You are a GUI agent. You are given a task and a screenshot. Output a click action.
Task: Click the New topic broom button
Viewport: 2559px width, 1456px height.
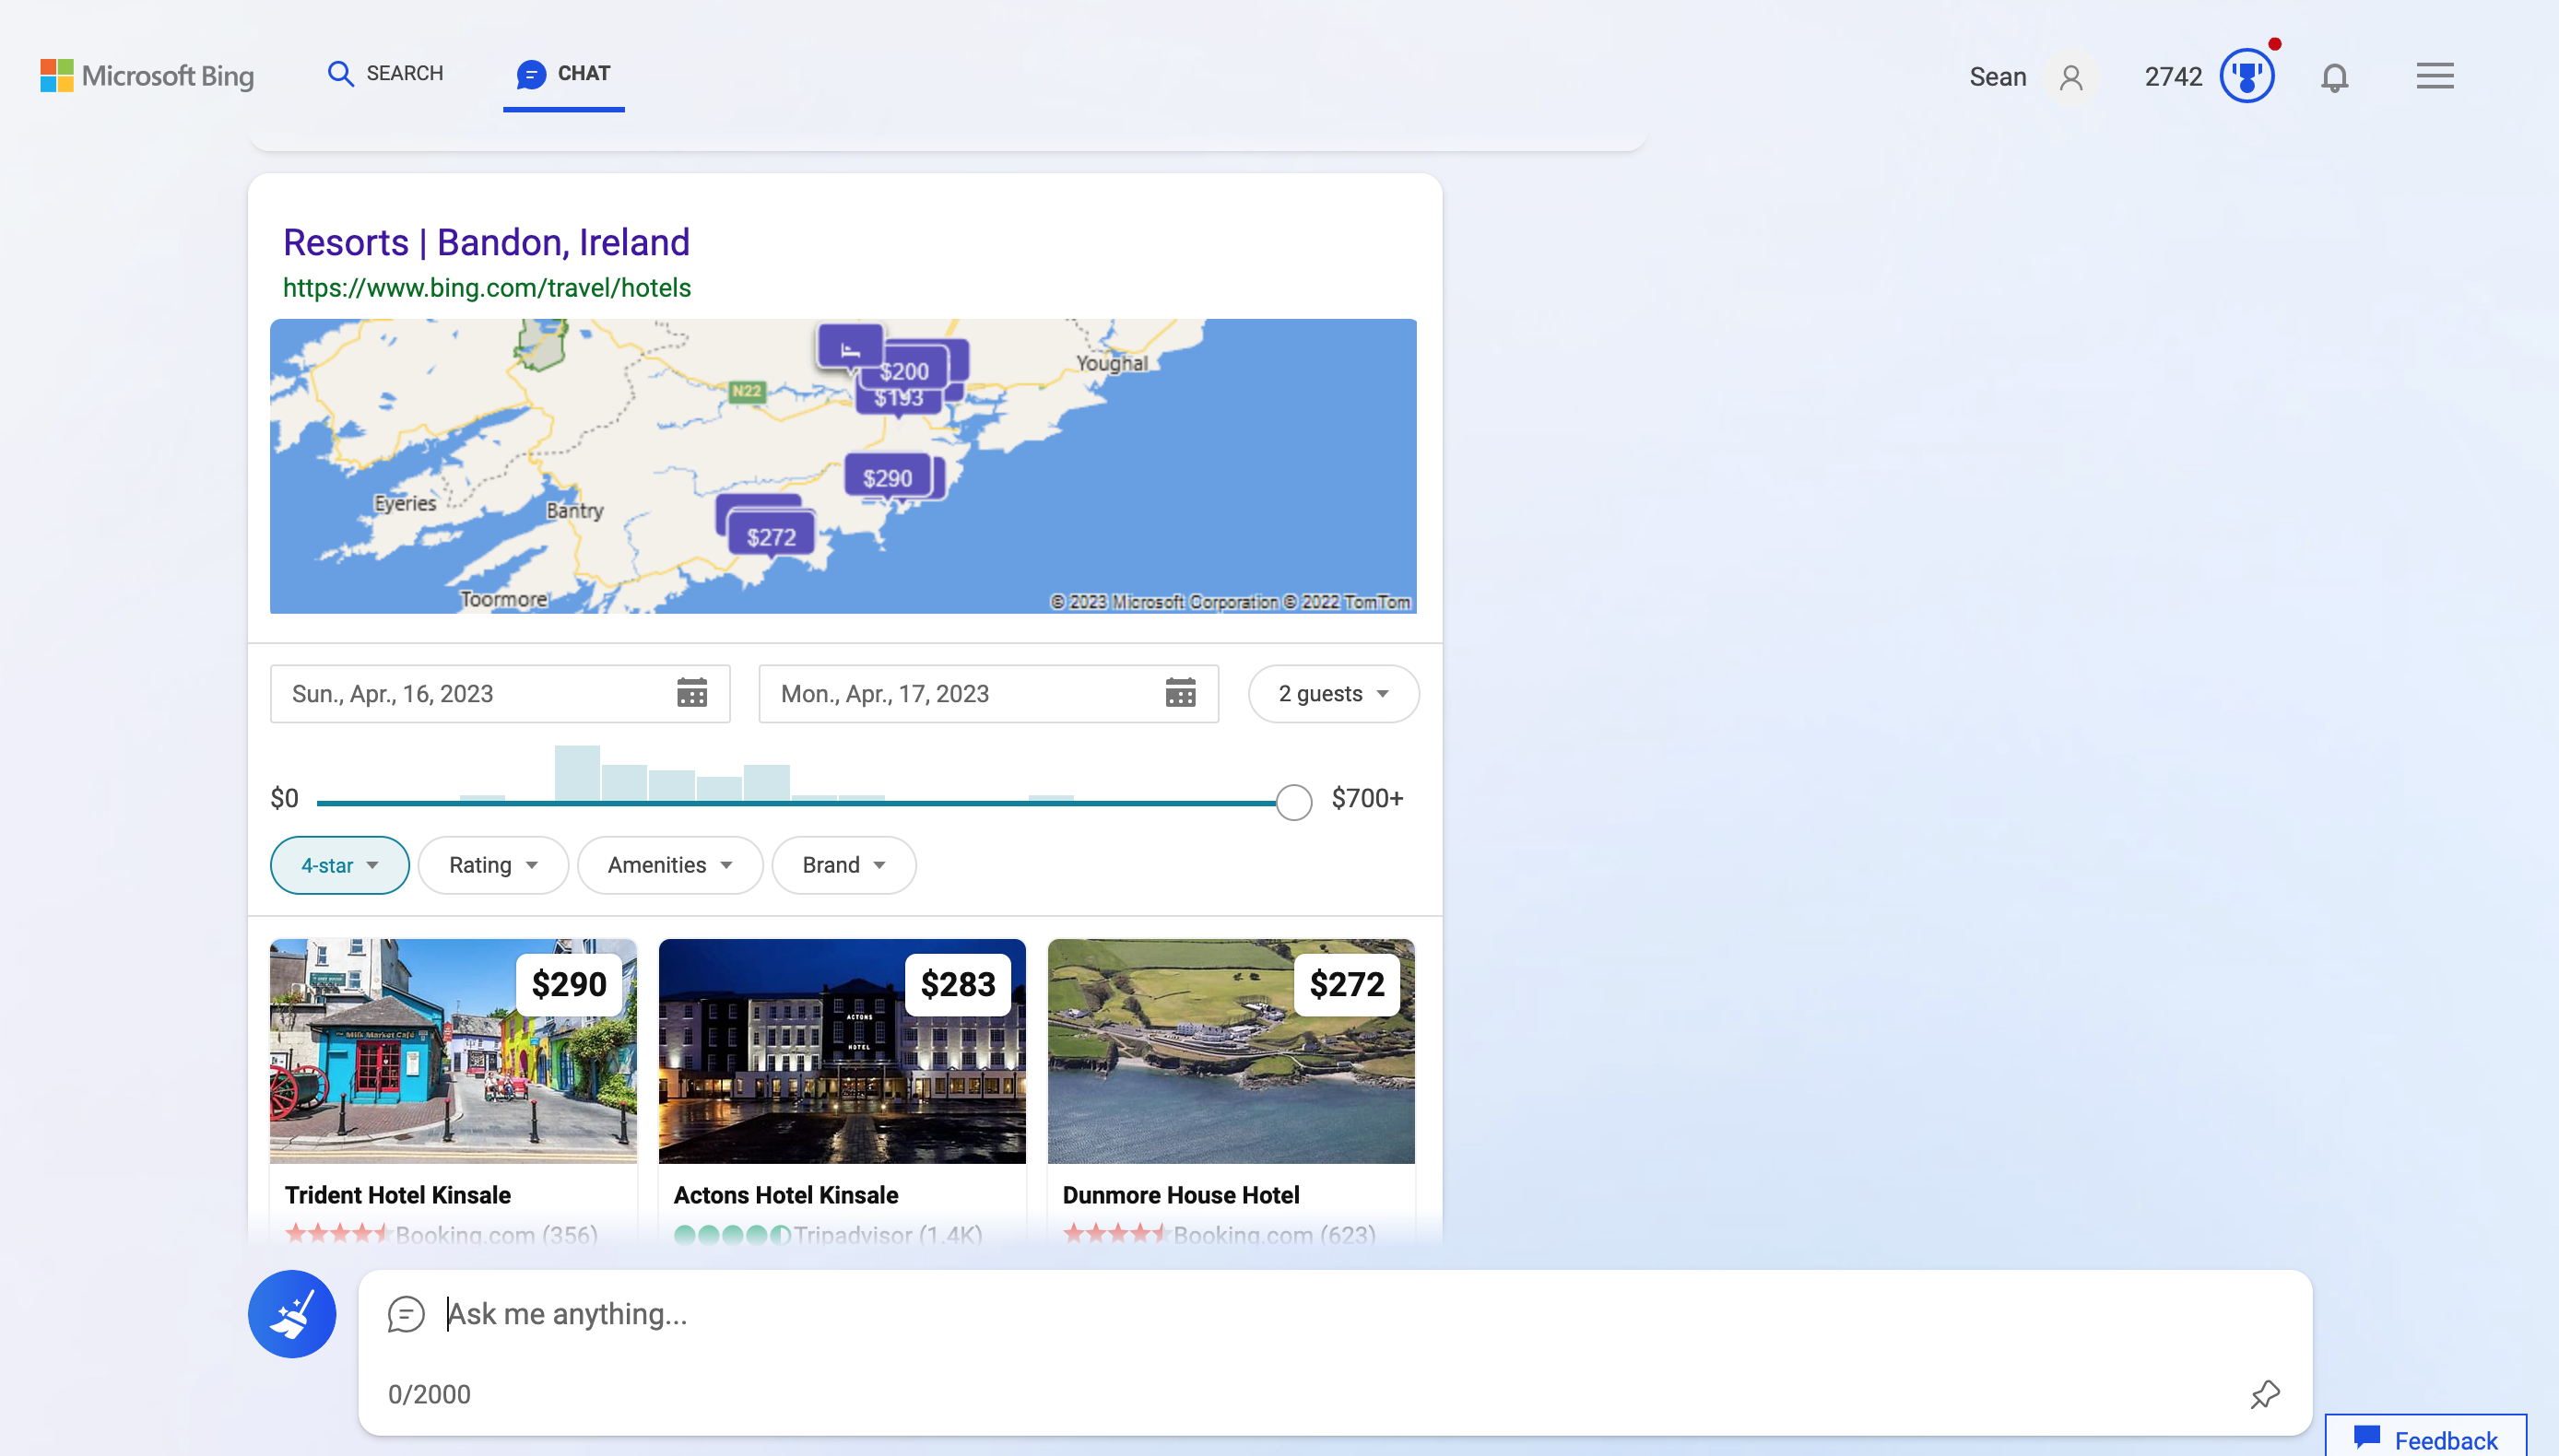click(x=292, y=1314)
